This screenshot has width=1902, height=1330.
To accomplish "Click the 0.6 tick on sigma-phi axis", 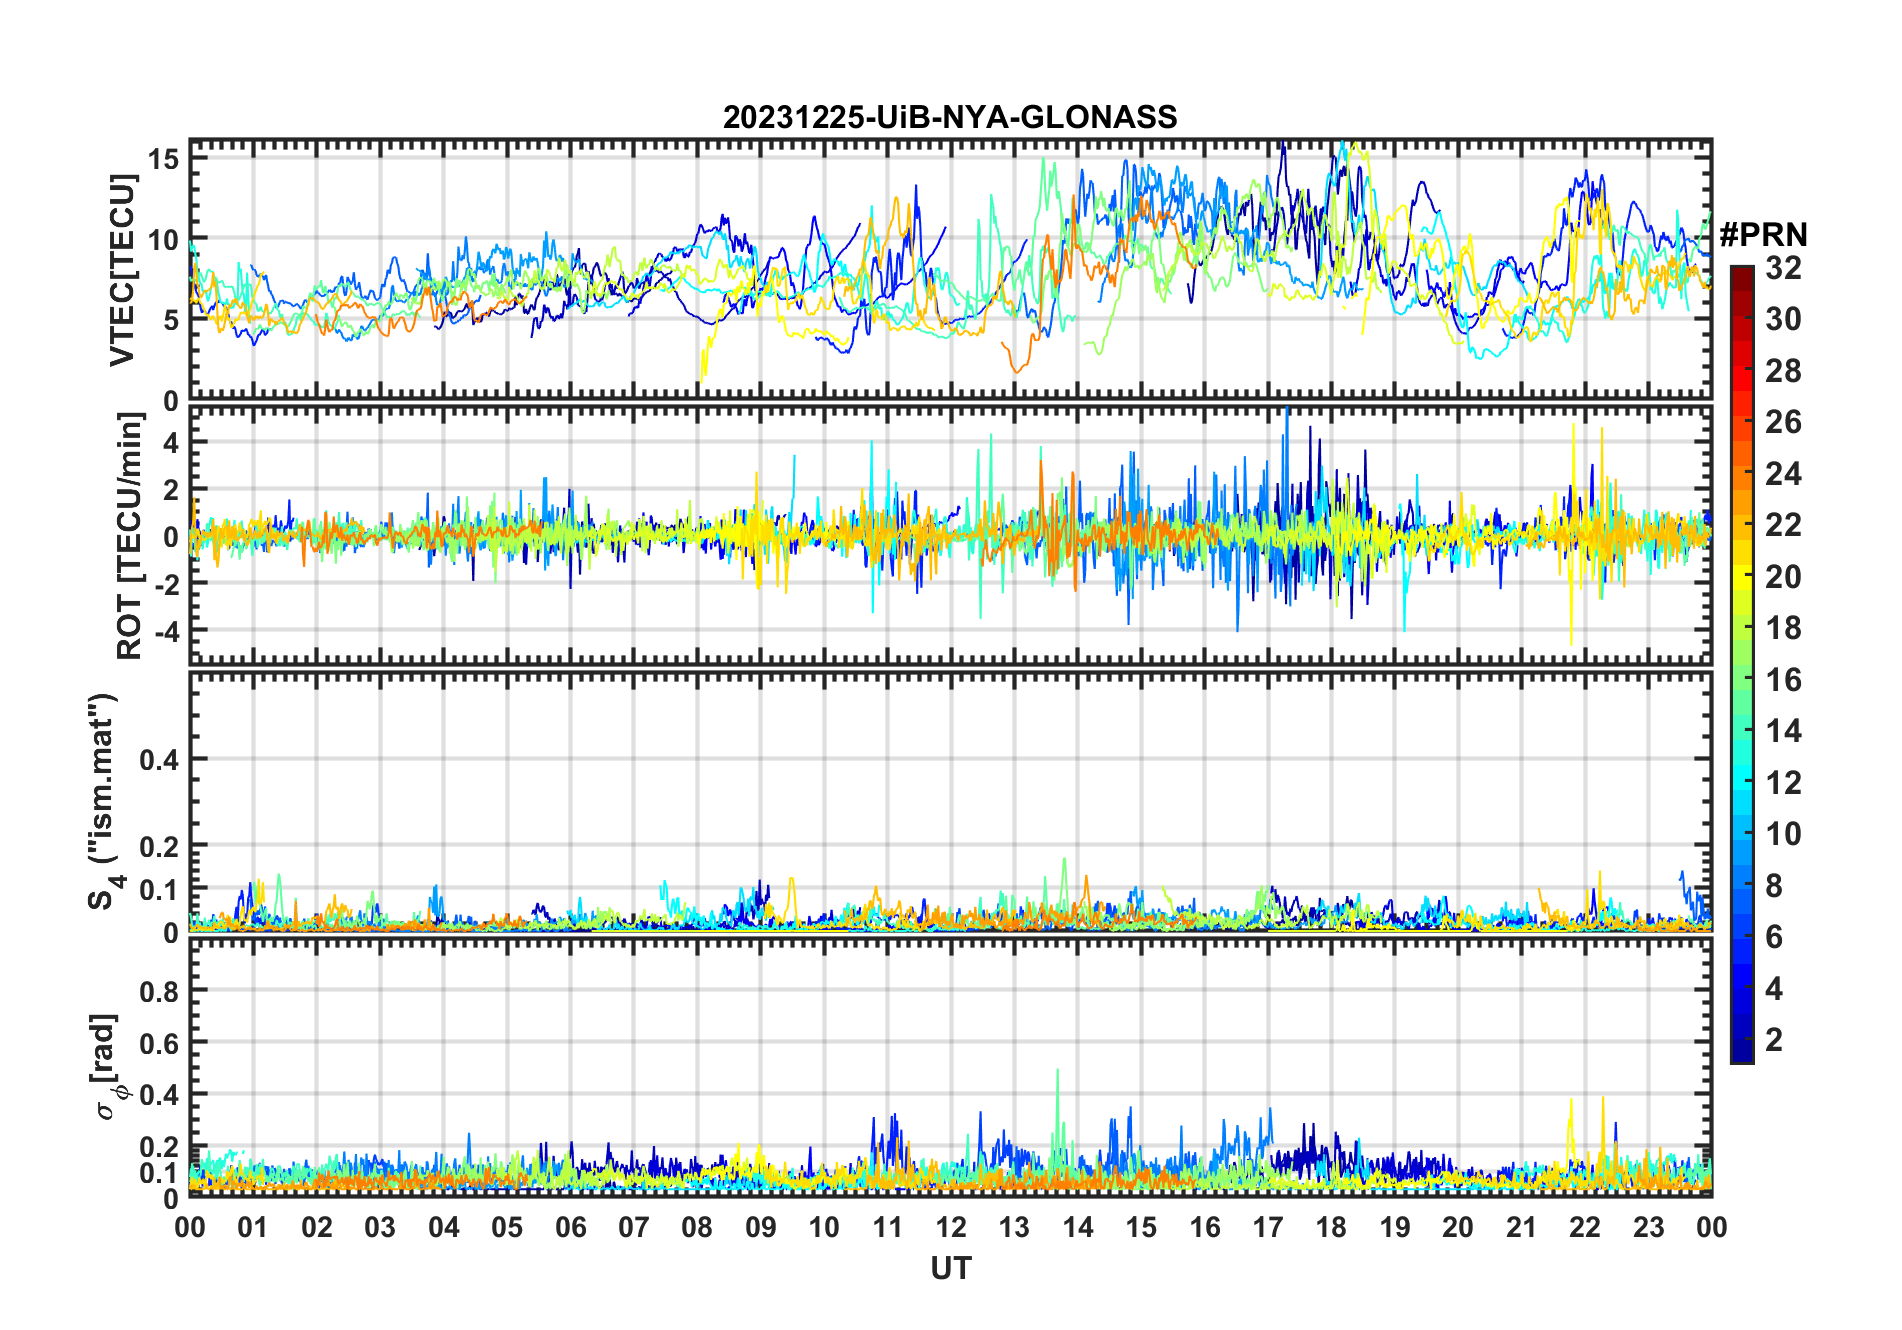I will click(x=160, y=1044).
